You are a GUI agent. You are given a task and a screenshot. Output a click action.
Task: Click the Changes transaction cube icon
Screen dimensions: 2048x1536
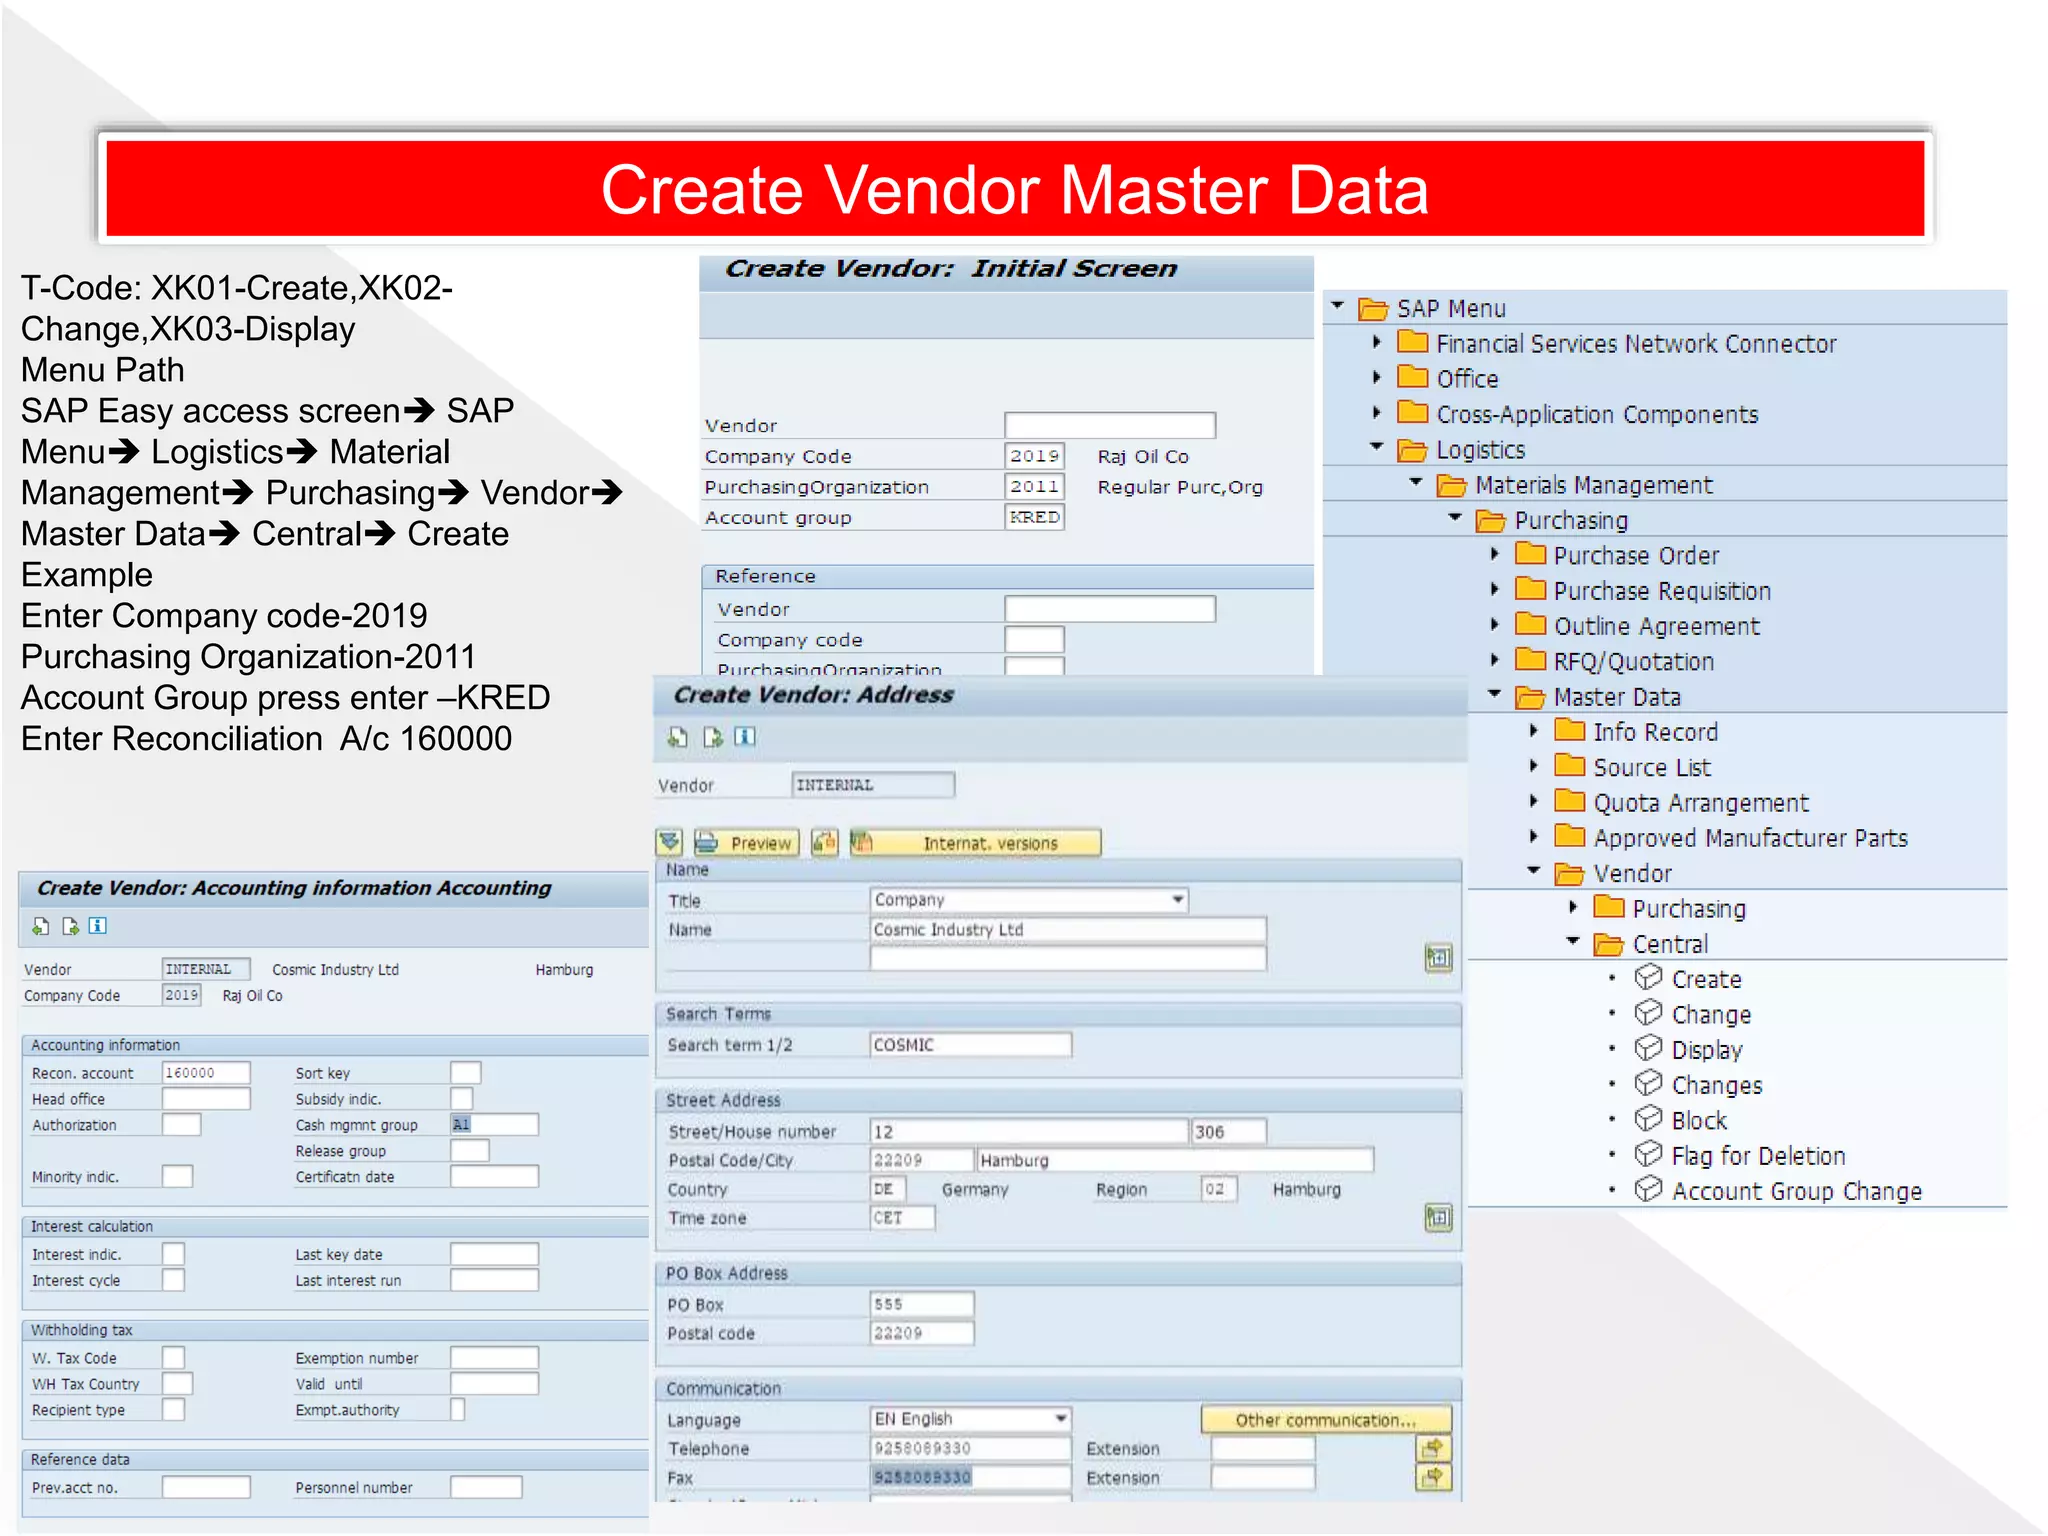[x=1648, y=1083]
